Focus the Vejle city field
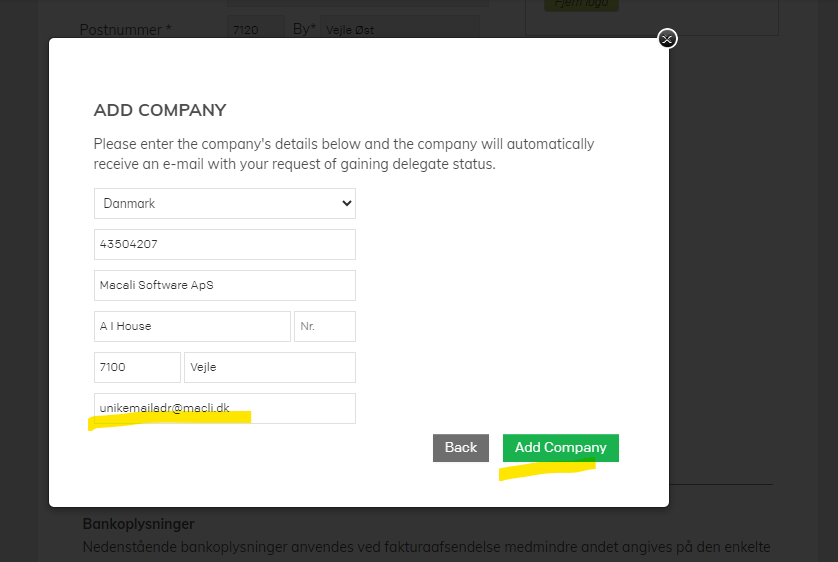The height and width of the screenshot is (562, 838). [x=270, y=367]
